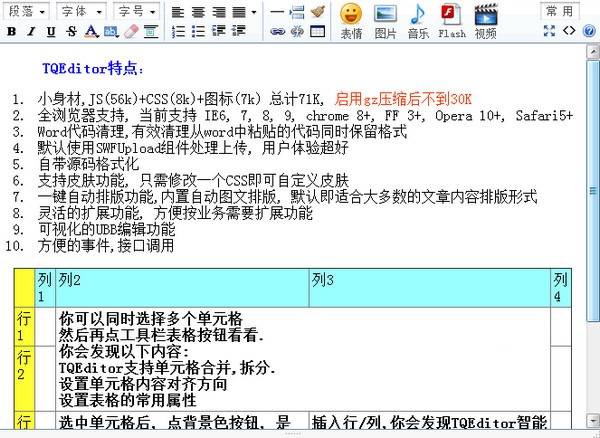This screenshot has height=438, width=600.
Task: Click the page break insert icon
Action: [x=297, y=12]
